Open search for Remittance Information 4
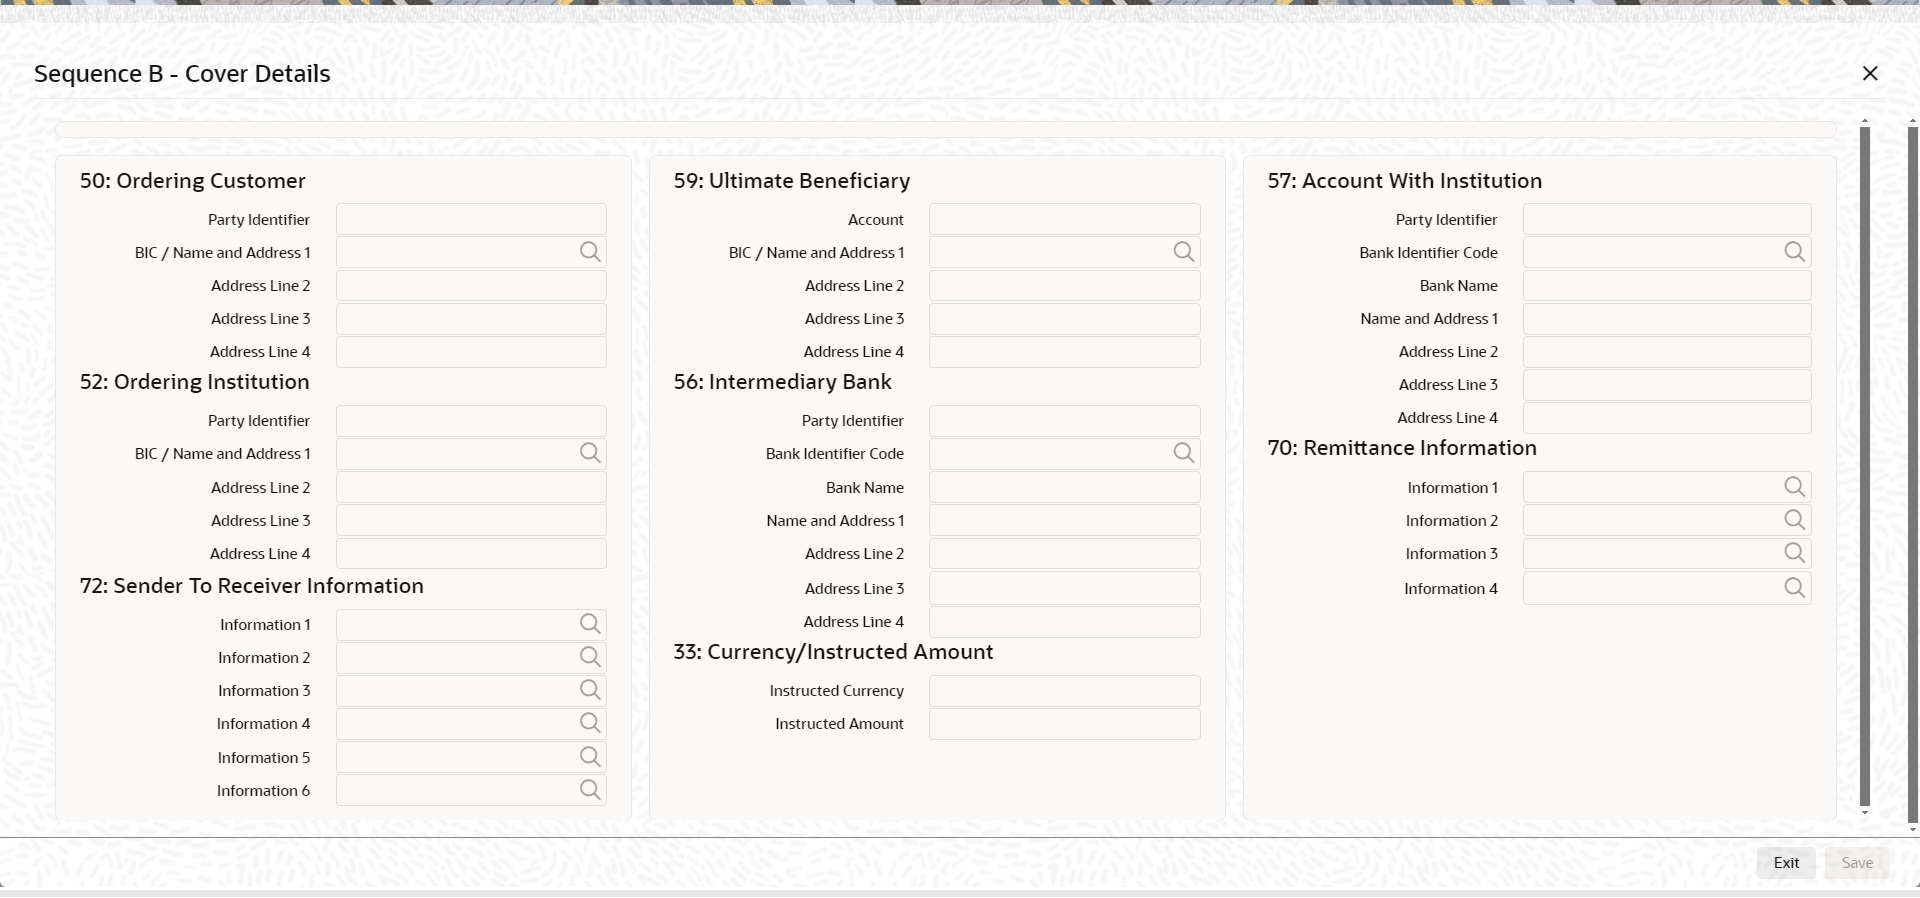The width and height of the screenshot is (1920, 898). (x=1795, y=588)
